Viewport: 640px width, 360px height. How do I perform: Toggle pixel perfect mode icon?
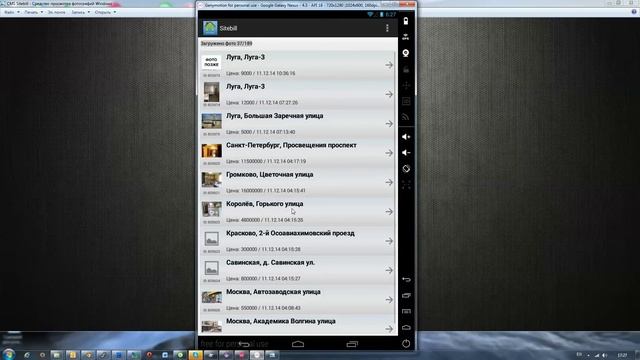406,185
